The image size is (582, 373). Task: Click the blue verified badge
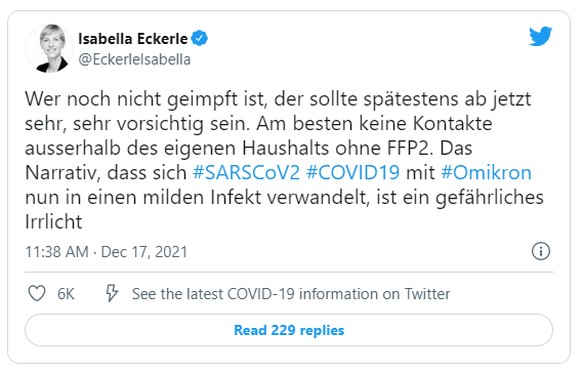click(x=199, y=38)
